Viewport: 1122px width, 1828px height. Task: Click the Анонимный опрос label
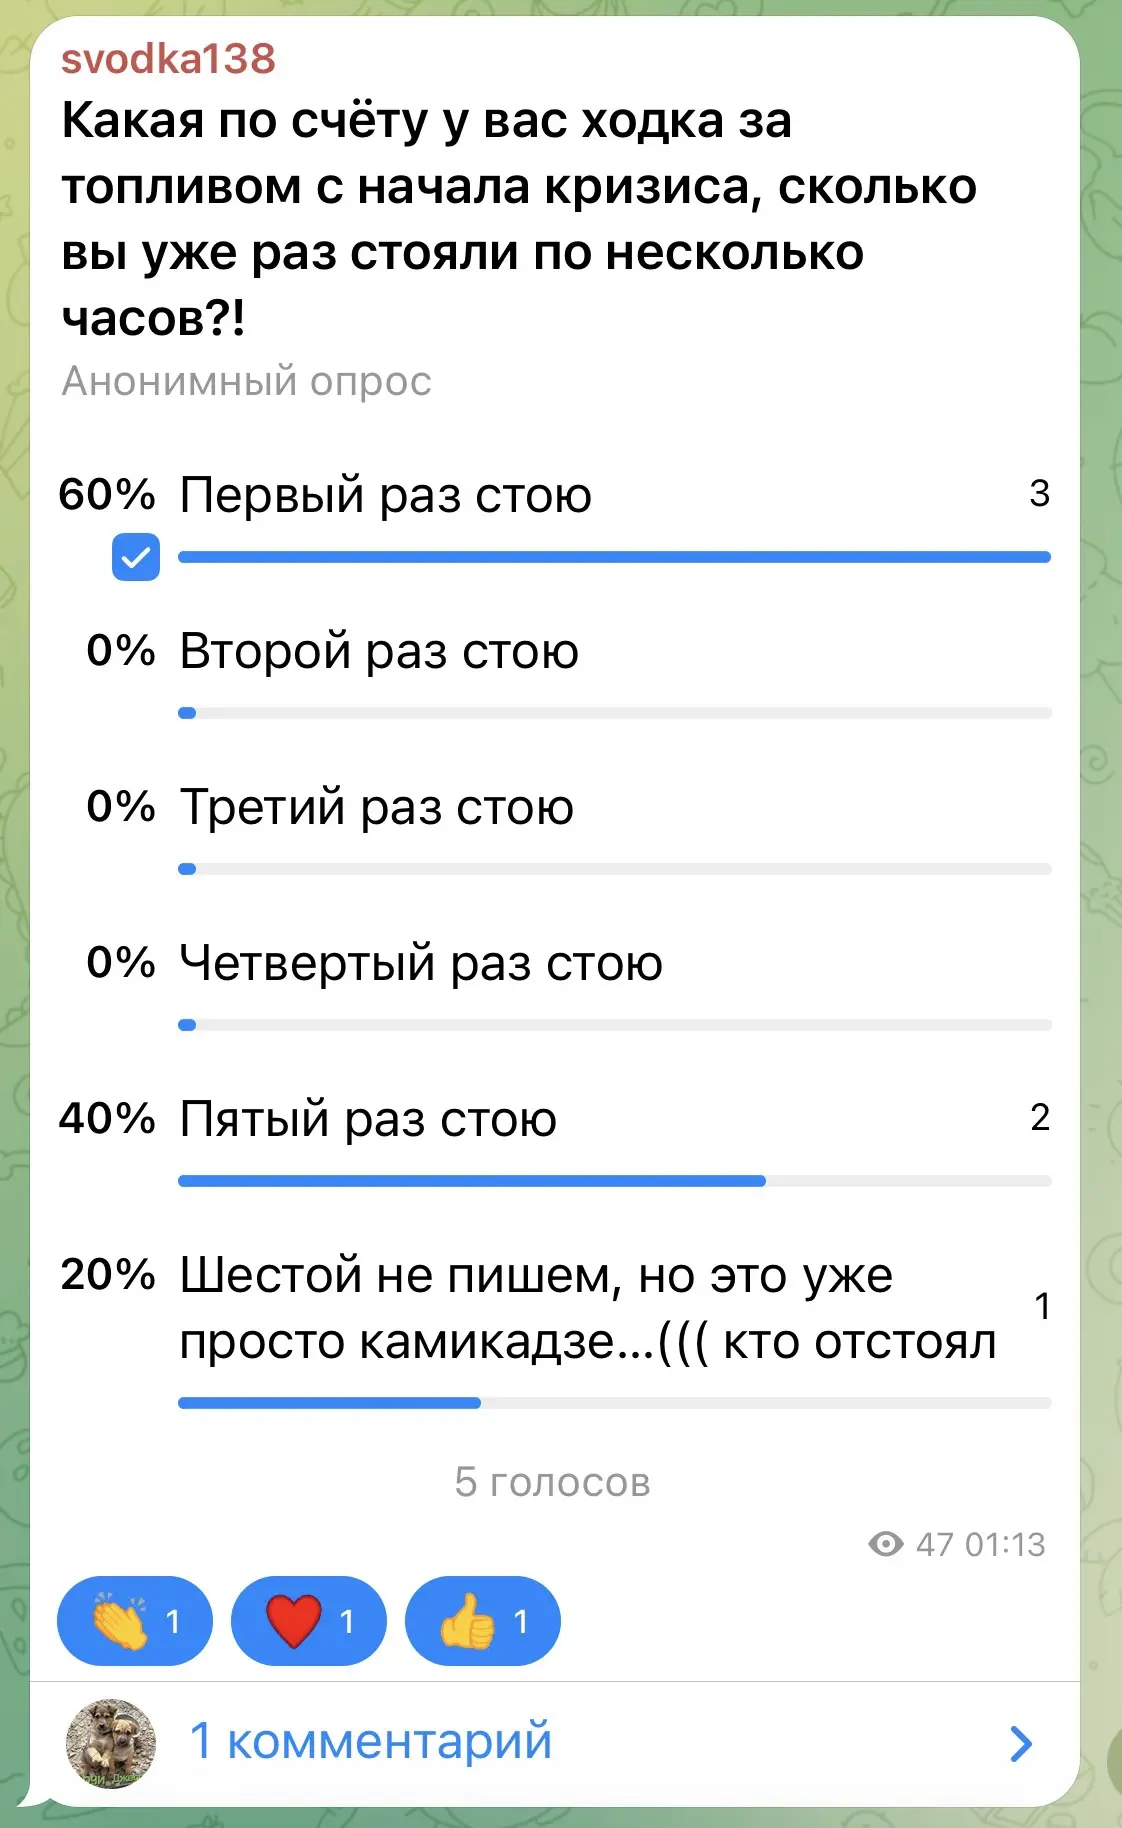246,381
